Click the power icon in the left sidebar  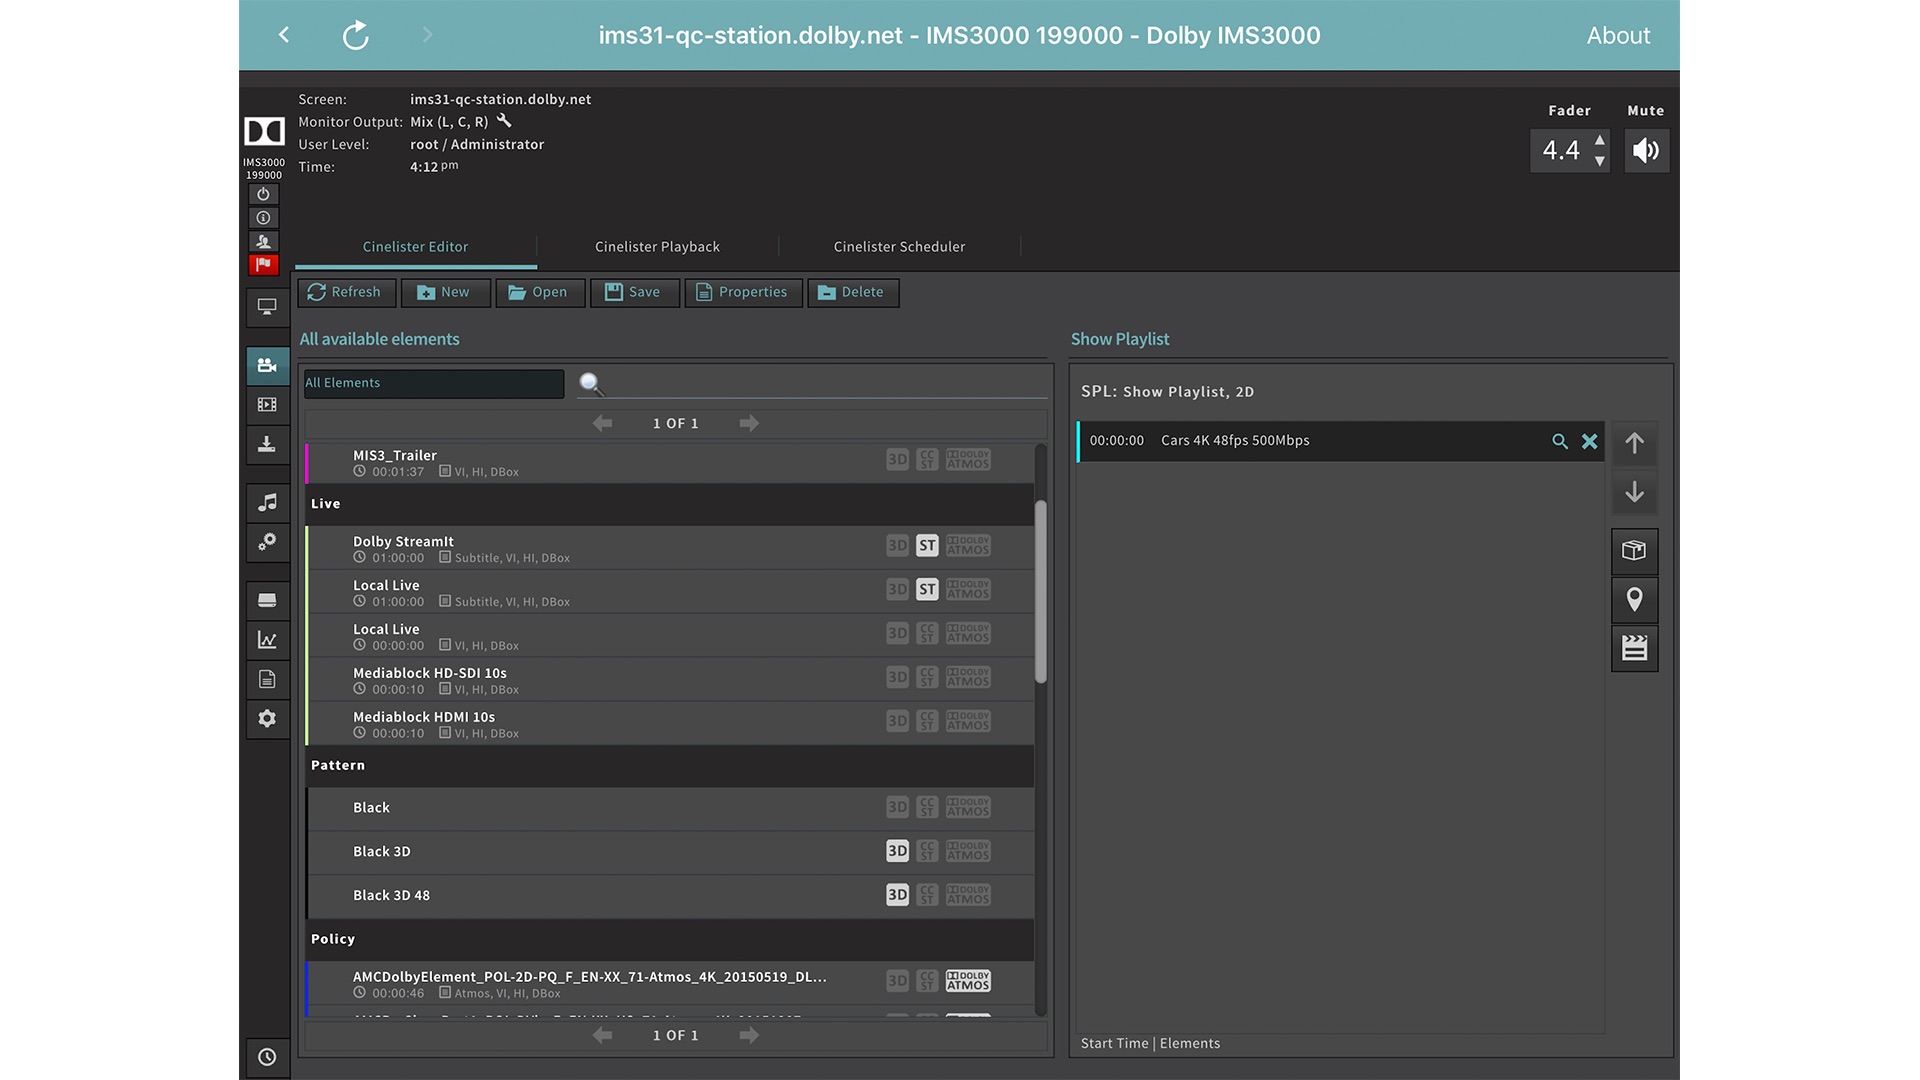pos(263,193)
